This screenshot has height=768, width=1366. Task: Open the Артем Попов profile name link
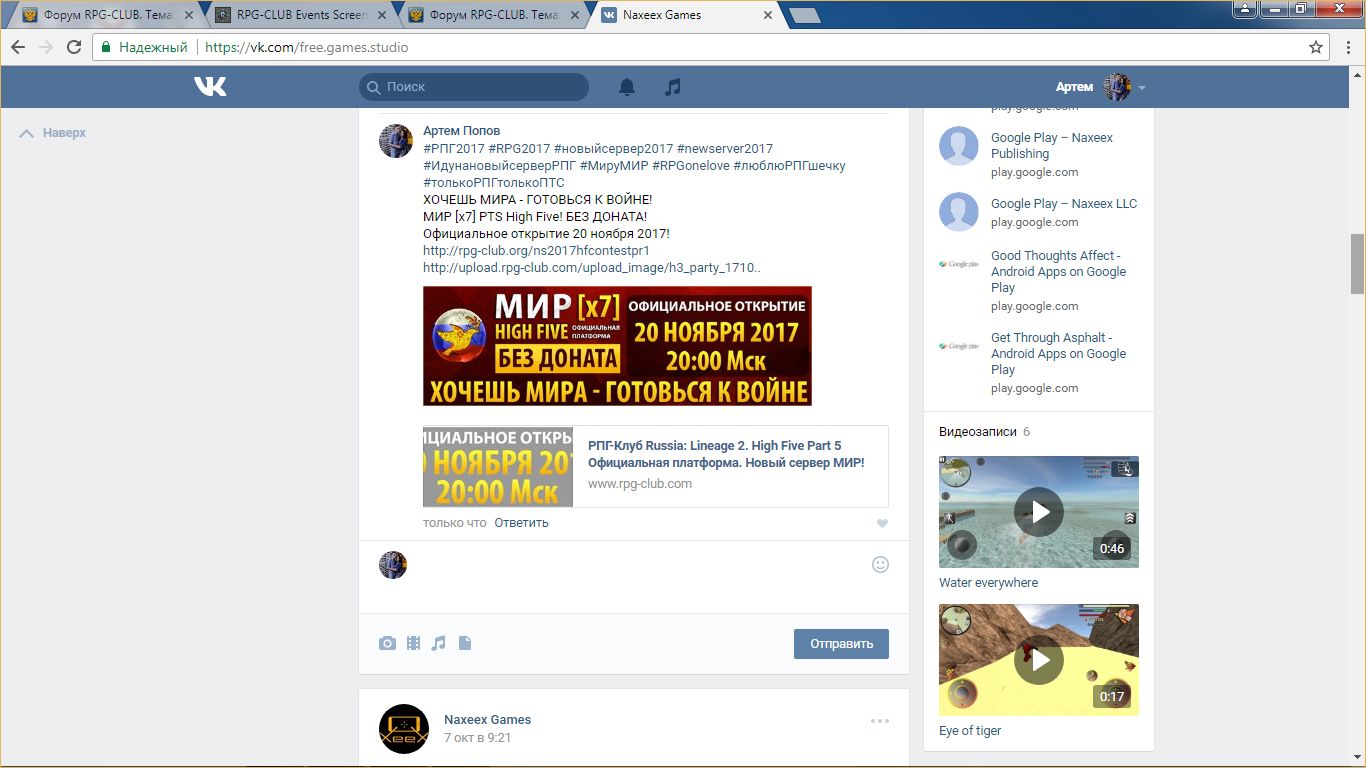(x=461, y=131)
